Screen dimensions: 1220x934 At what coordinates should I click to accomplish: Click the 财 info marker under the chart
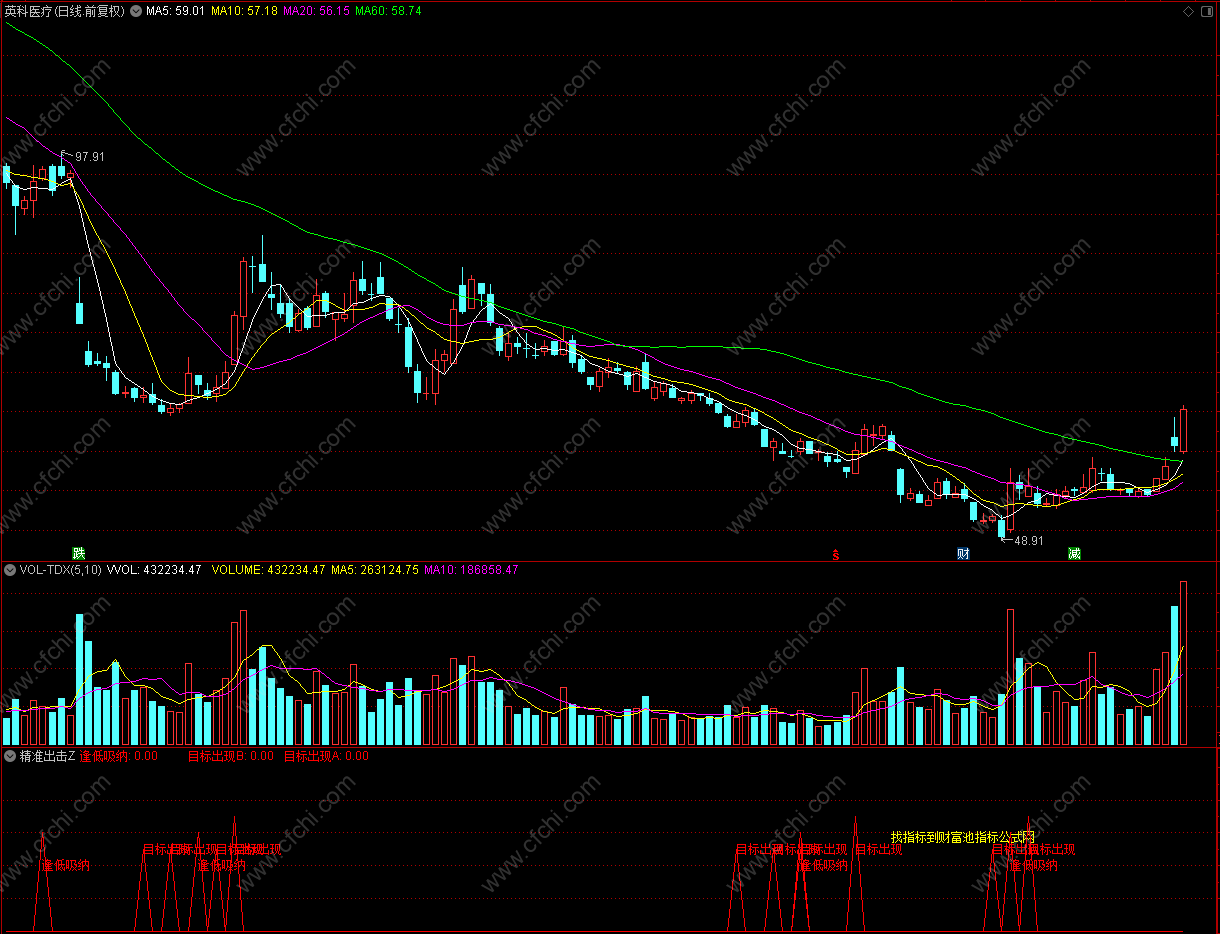coord(963,553)
